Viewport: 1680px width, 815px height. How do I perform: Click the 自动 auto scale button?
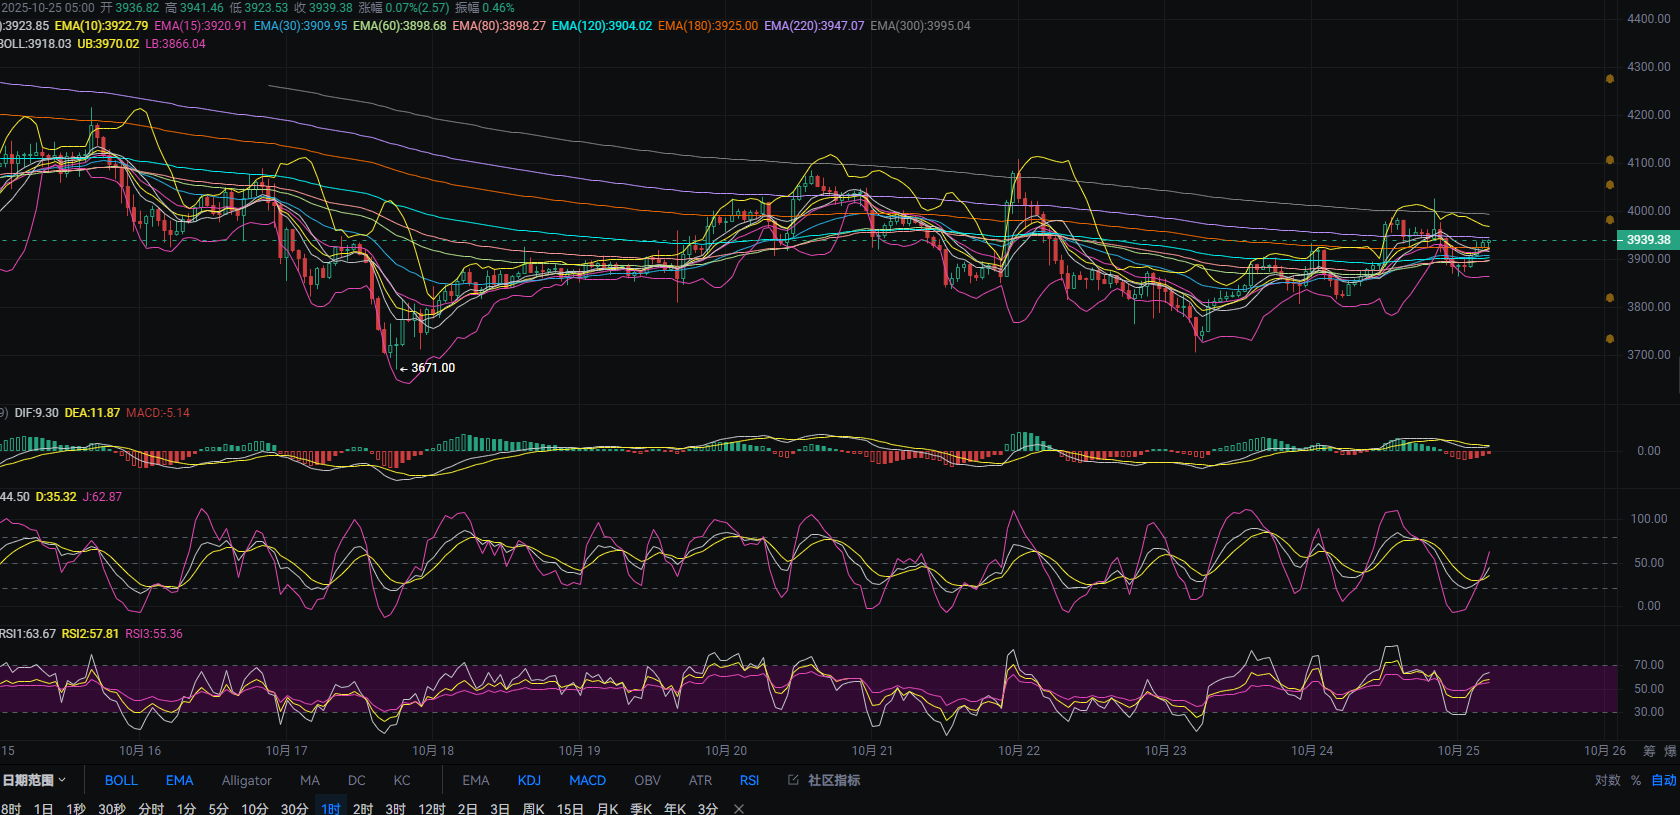pos(1663,780)
